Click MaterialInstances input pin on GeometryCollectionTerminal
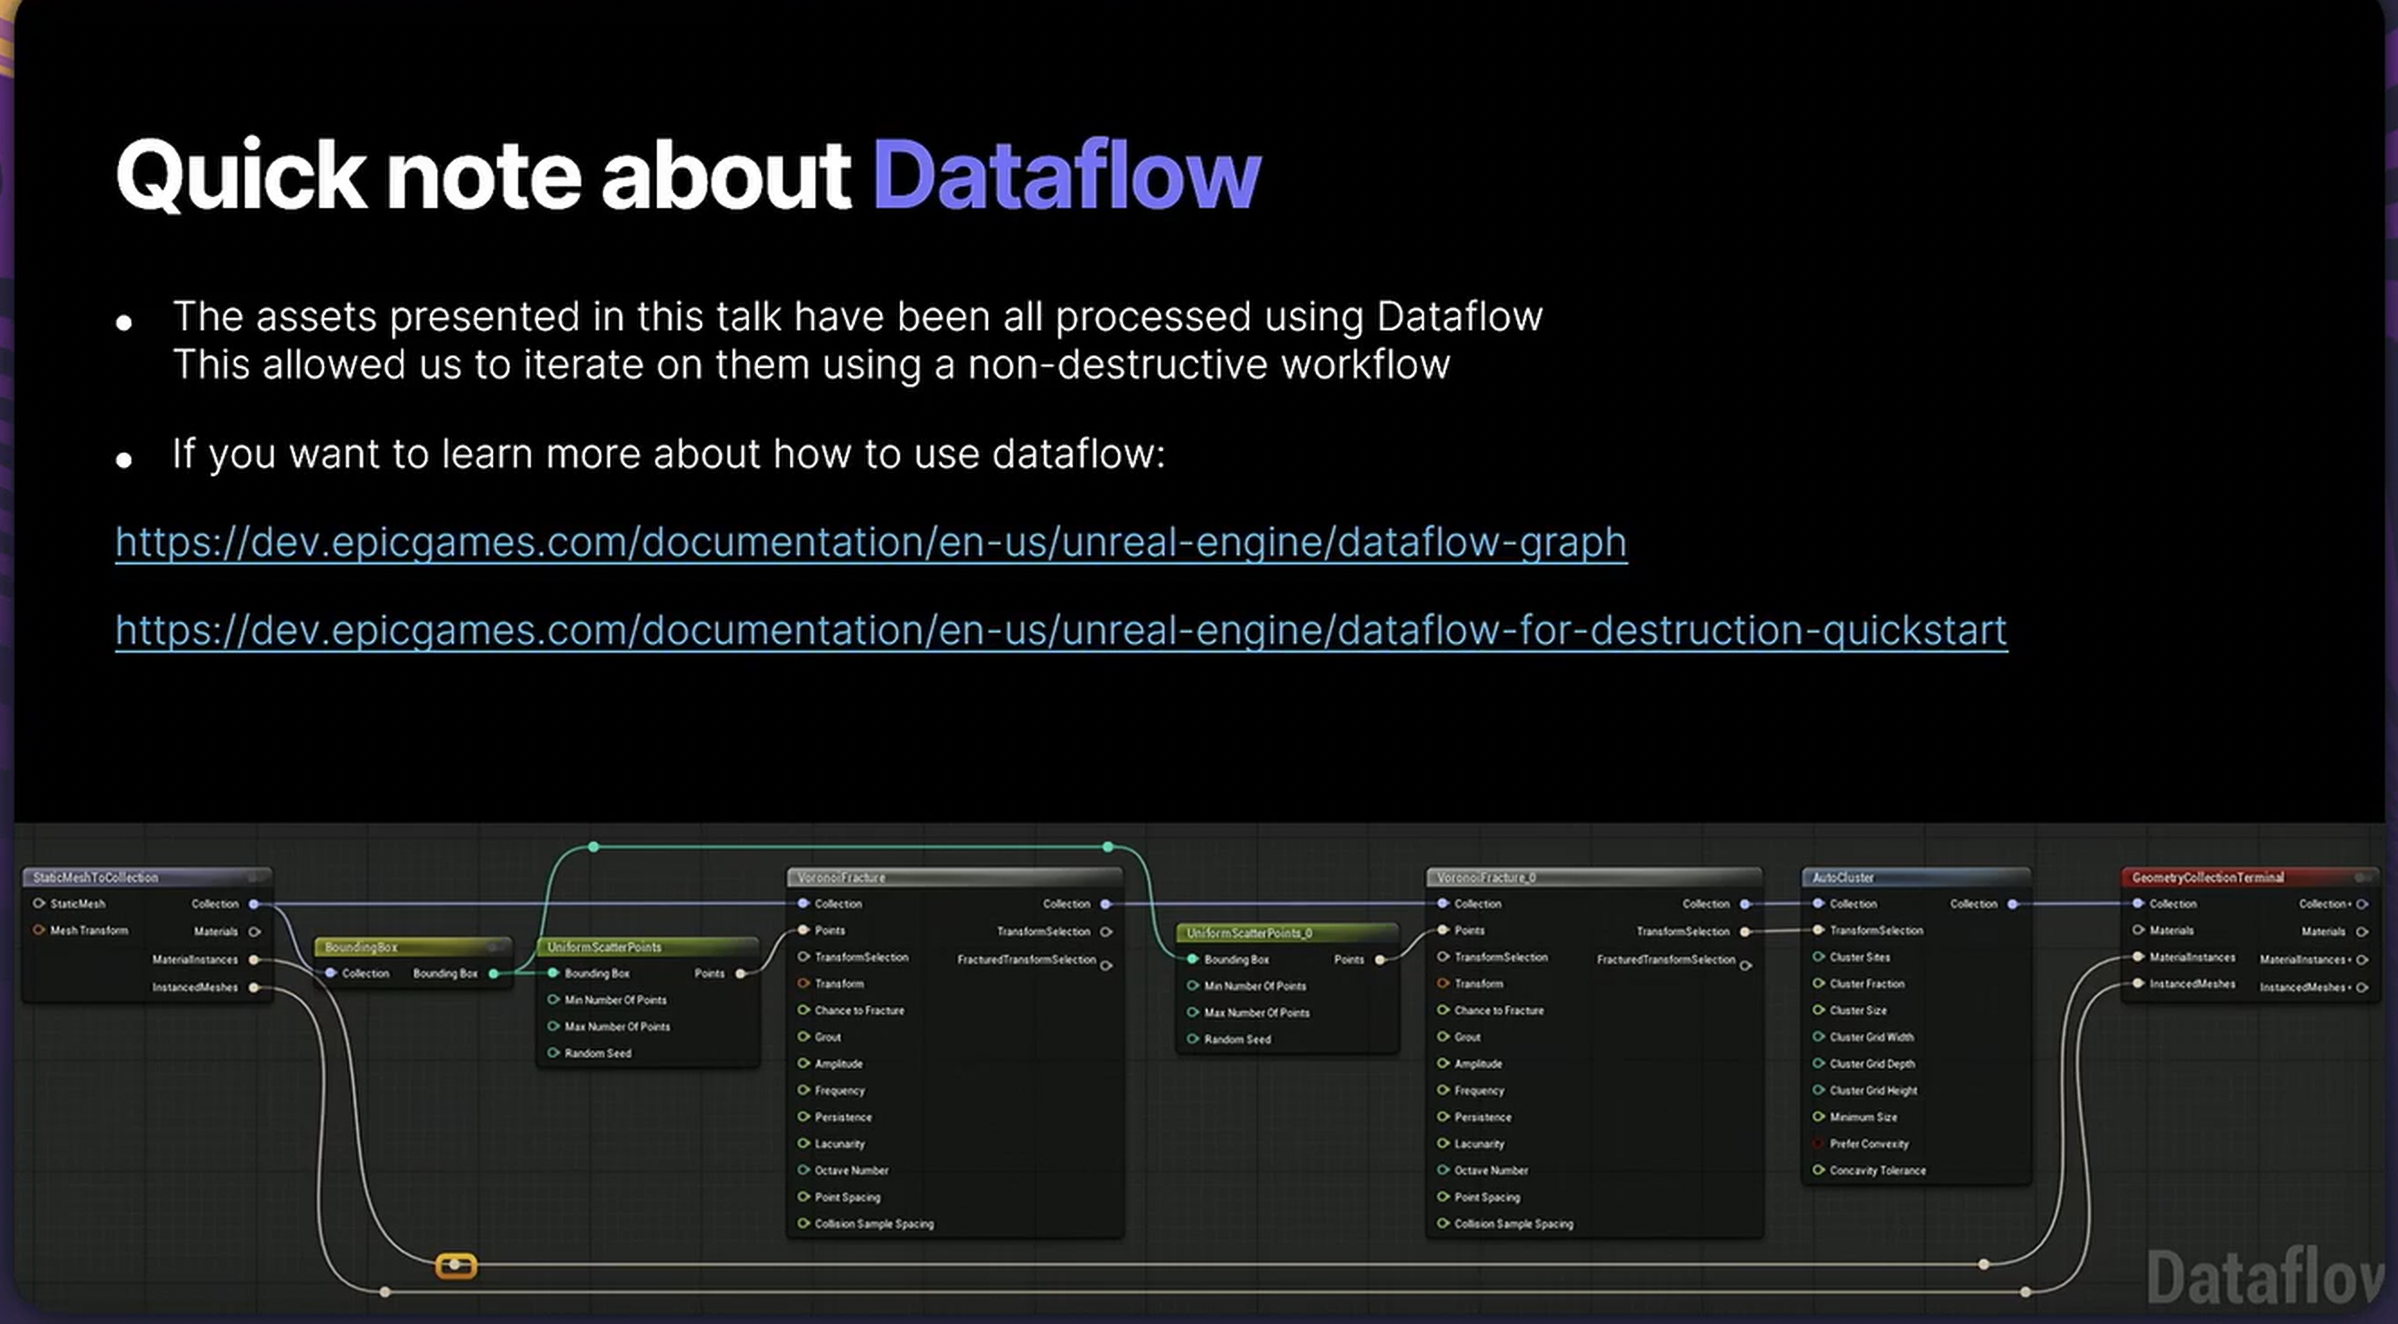The height and width of the screenshot is (1324, 2398). pyautogui.click(x=2138, y=957)
